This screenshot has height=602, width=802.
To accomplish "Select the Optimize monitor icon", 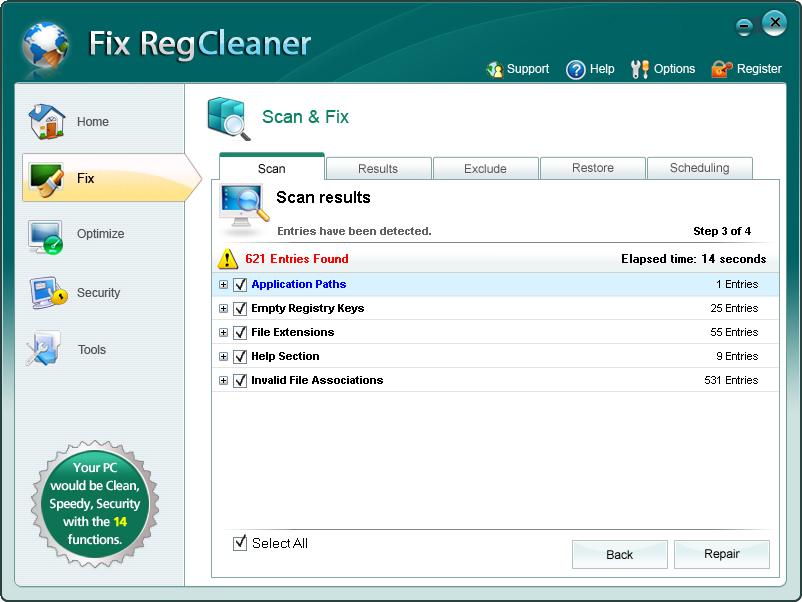I will 46,235.
